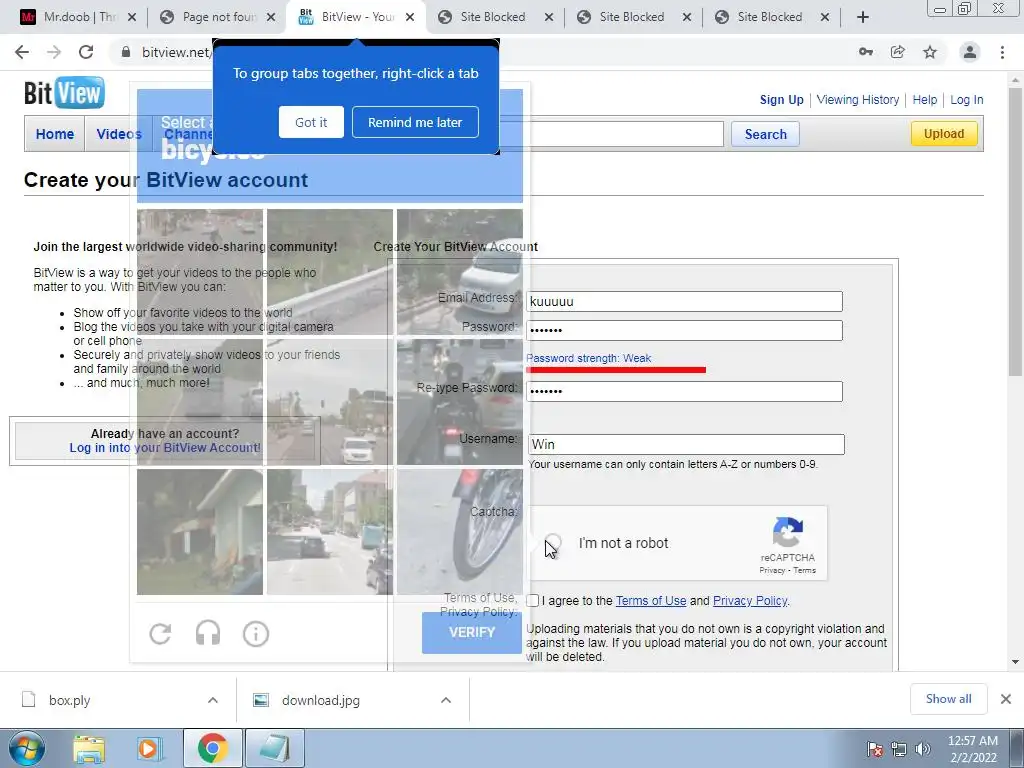Tick the I'm not a robot checkbox
Screen dimensions: 1024x768
(x=553, y=543)
